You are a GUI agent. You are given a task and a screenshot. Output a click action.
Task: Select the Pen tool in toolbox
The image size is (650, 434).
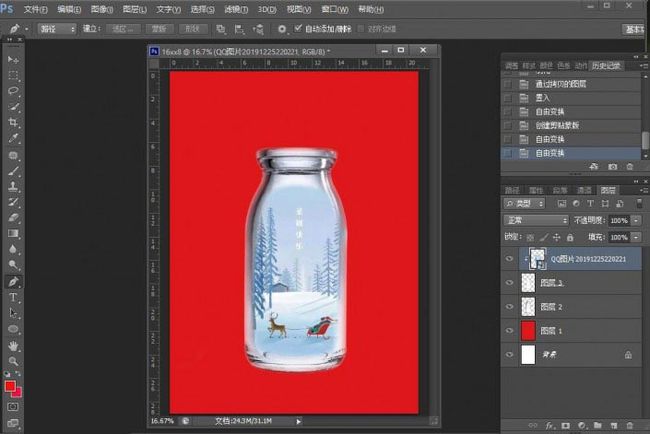click(13, 281)
